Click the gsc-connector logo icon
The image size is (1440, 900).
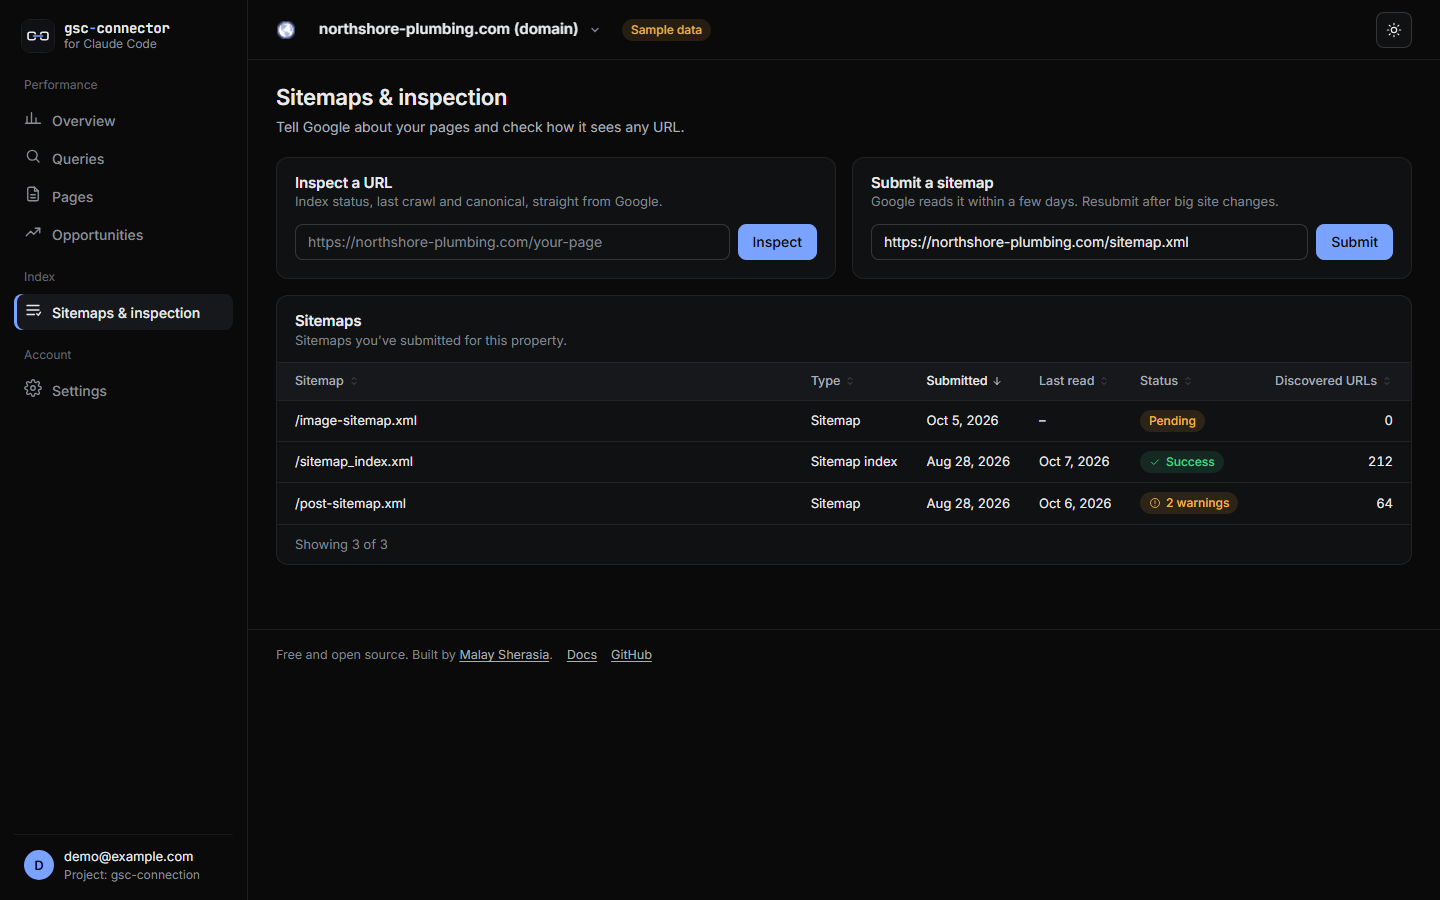coord(38,36)
